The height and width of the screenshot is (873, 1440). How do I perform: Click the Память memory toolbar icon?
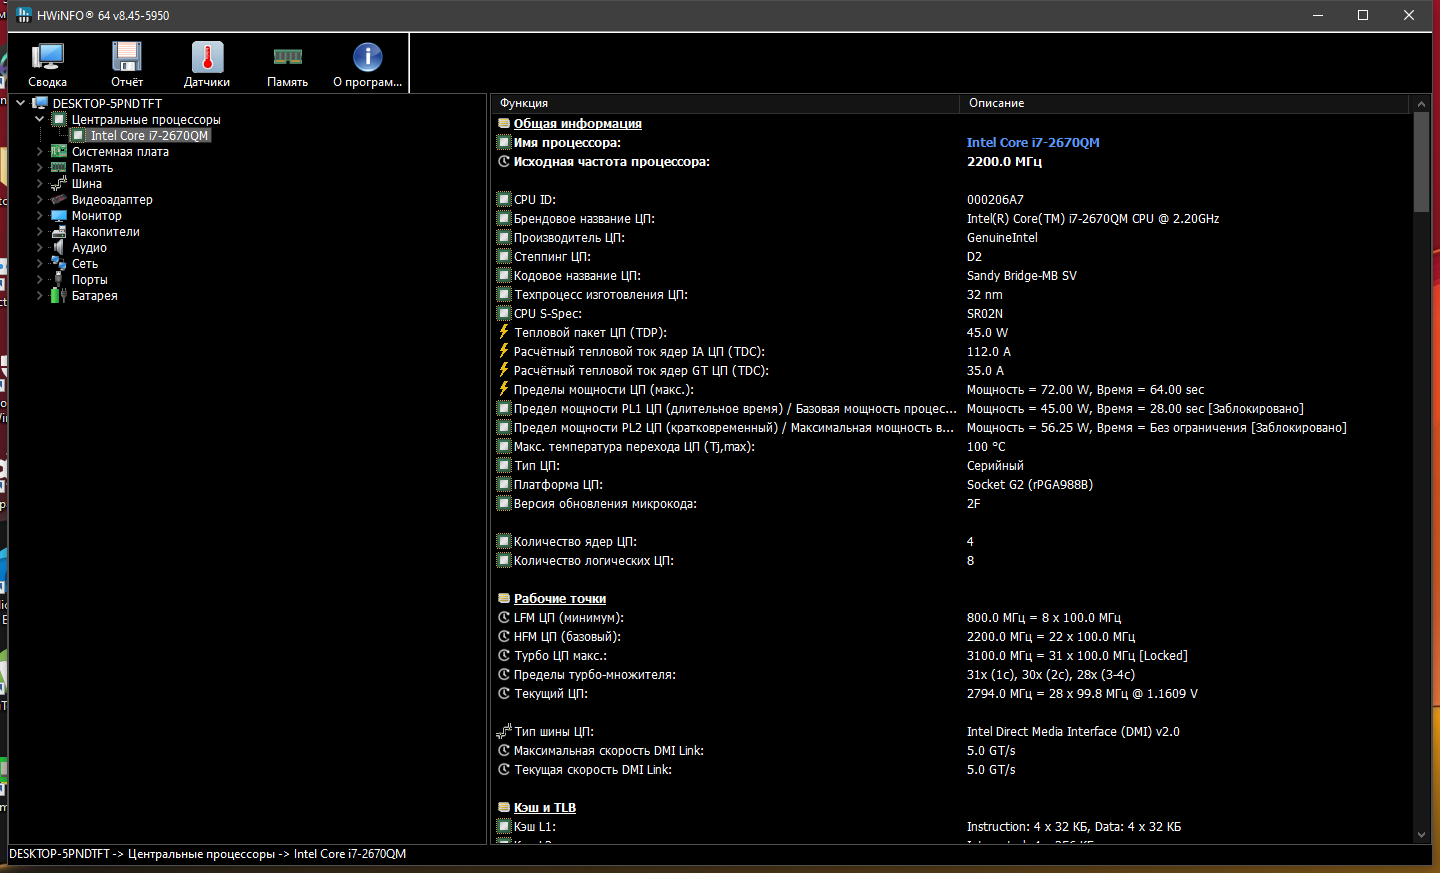[x=287, y=65]
